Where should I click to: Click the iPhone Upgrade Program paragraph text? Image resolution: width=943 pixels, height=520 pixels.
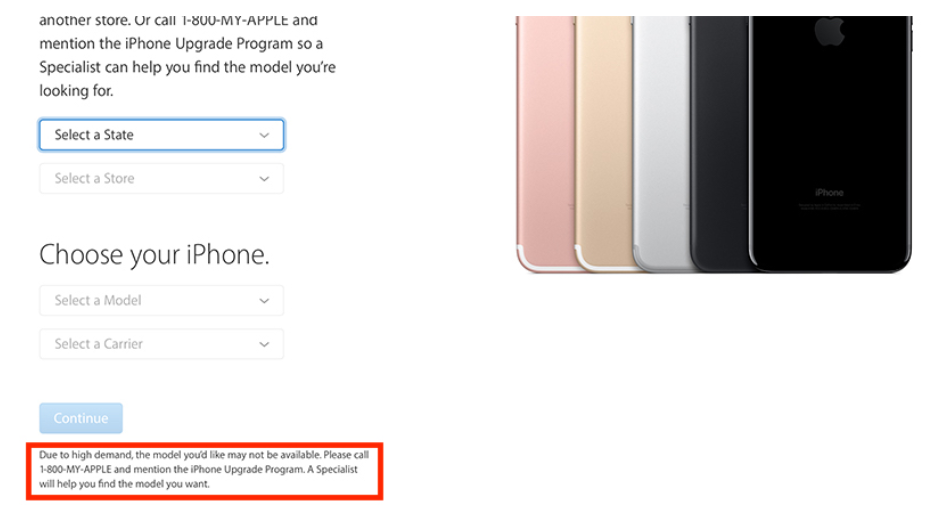point(188,55)
